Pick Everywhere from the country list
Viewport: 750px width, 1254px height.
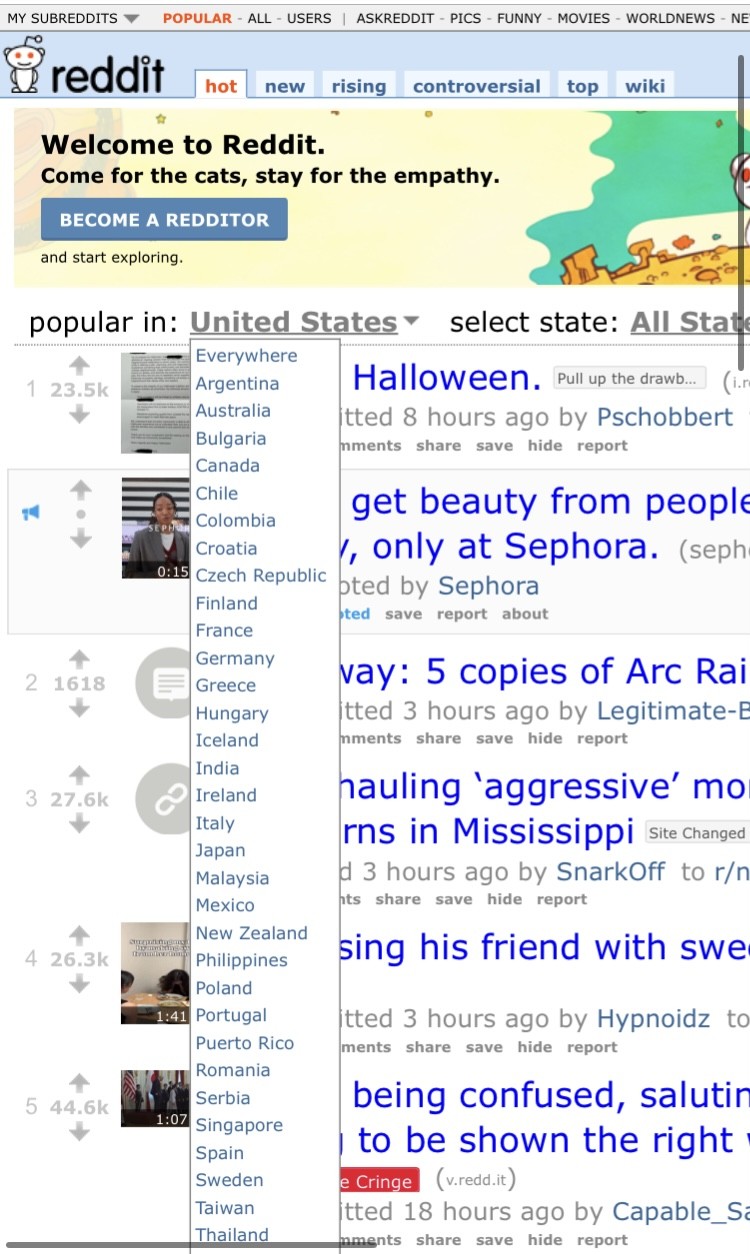246,356
